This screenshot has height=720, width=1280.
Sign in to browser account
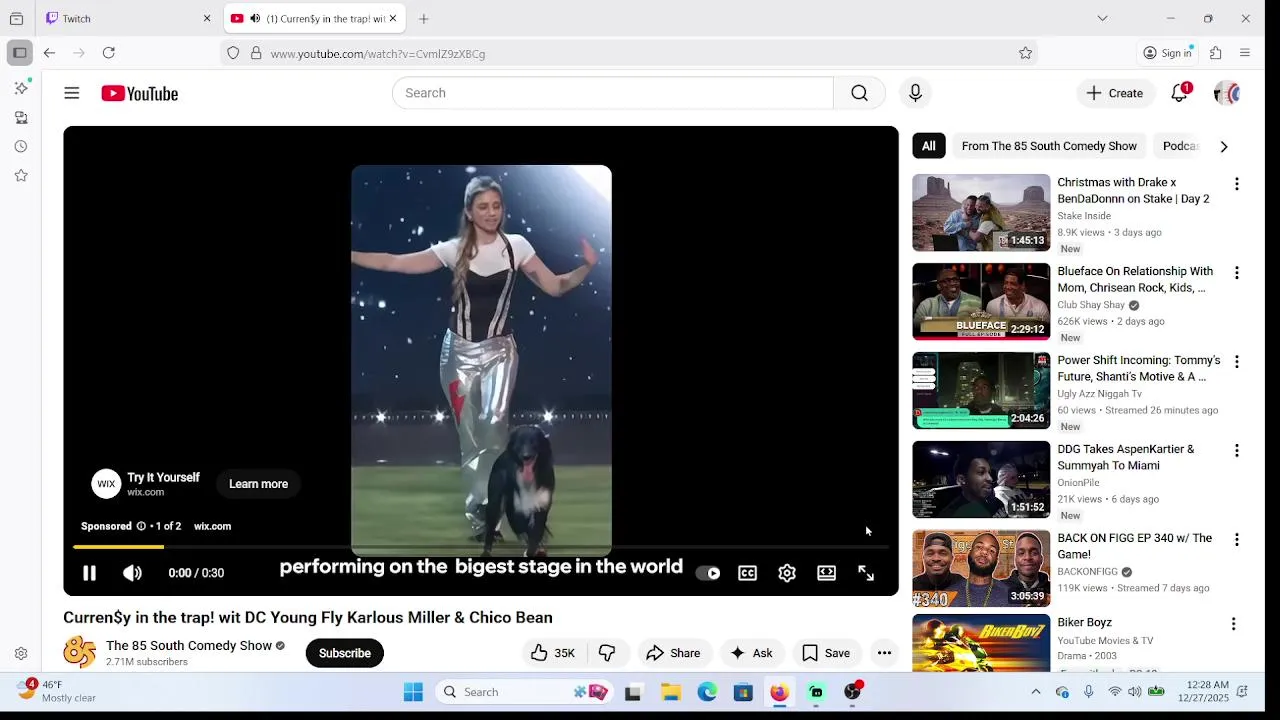[x=1168, y=53]
